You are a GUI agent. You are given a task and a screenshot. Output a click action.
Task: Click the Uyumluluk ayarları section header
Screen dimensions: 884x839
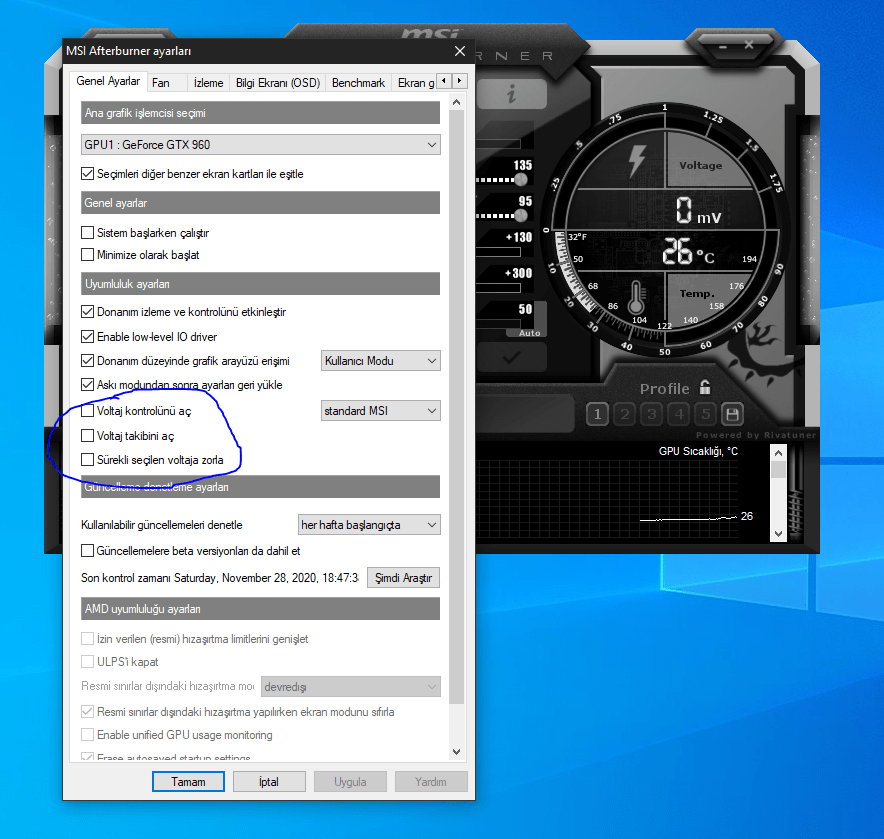tap(260, 284)
